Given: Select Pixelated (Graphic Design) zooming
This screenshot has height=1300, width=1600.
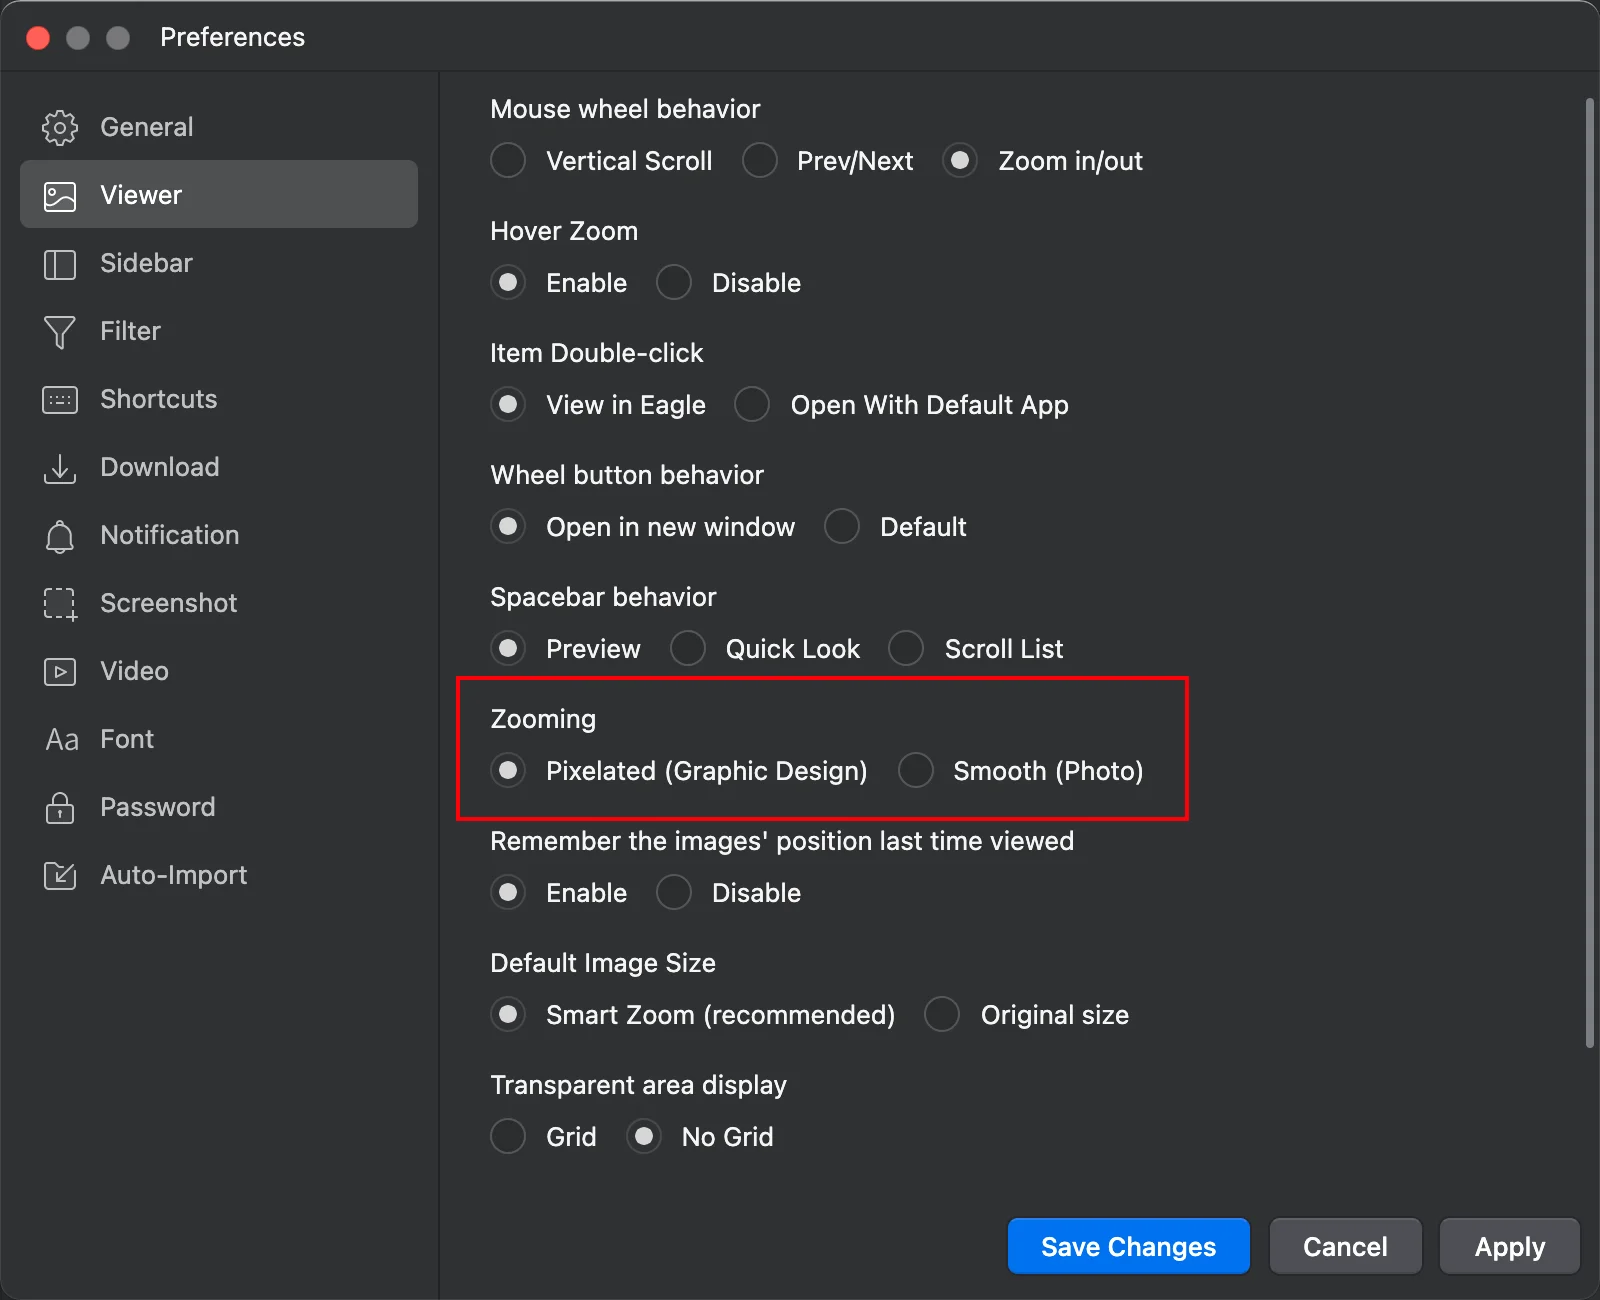Looking at the screenshot, I should 508,770.
